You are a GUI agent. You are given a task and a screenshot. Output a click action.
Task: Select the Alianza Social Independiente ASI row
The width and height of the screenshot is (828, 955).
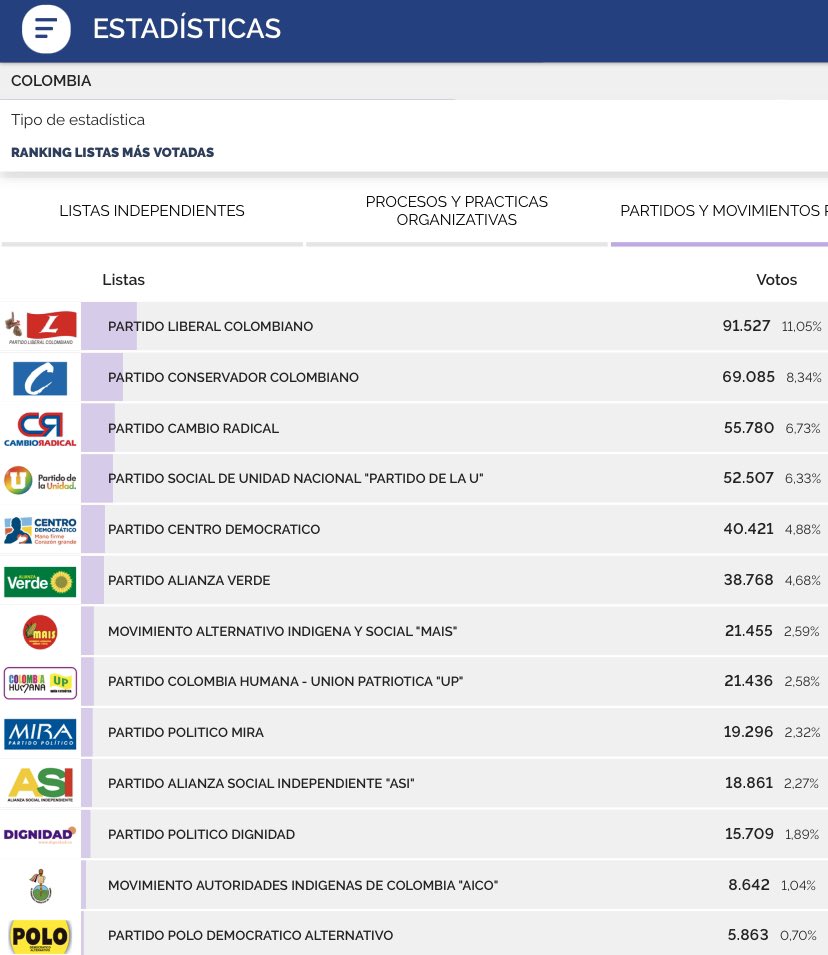pos(455,783)
